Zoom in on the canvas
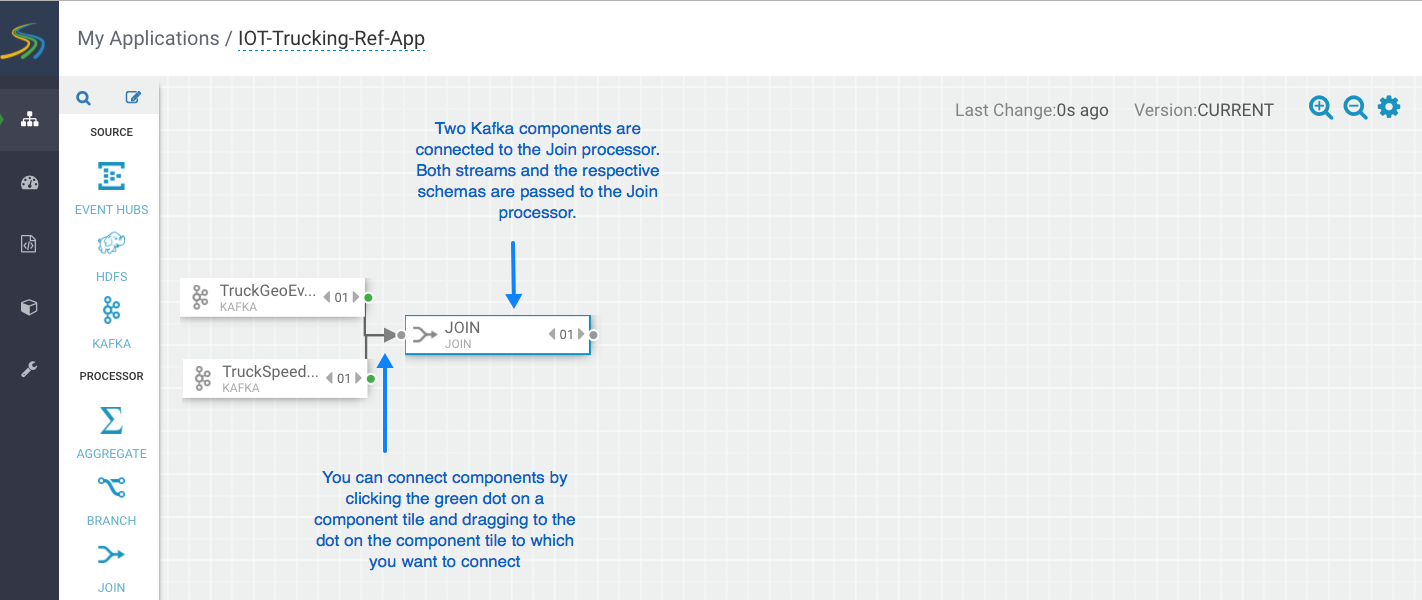This screenshot has width=1422, height=600. point(1321,108)
